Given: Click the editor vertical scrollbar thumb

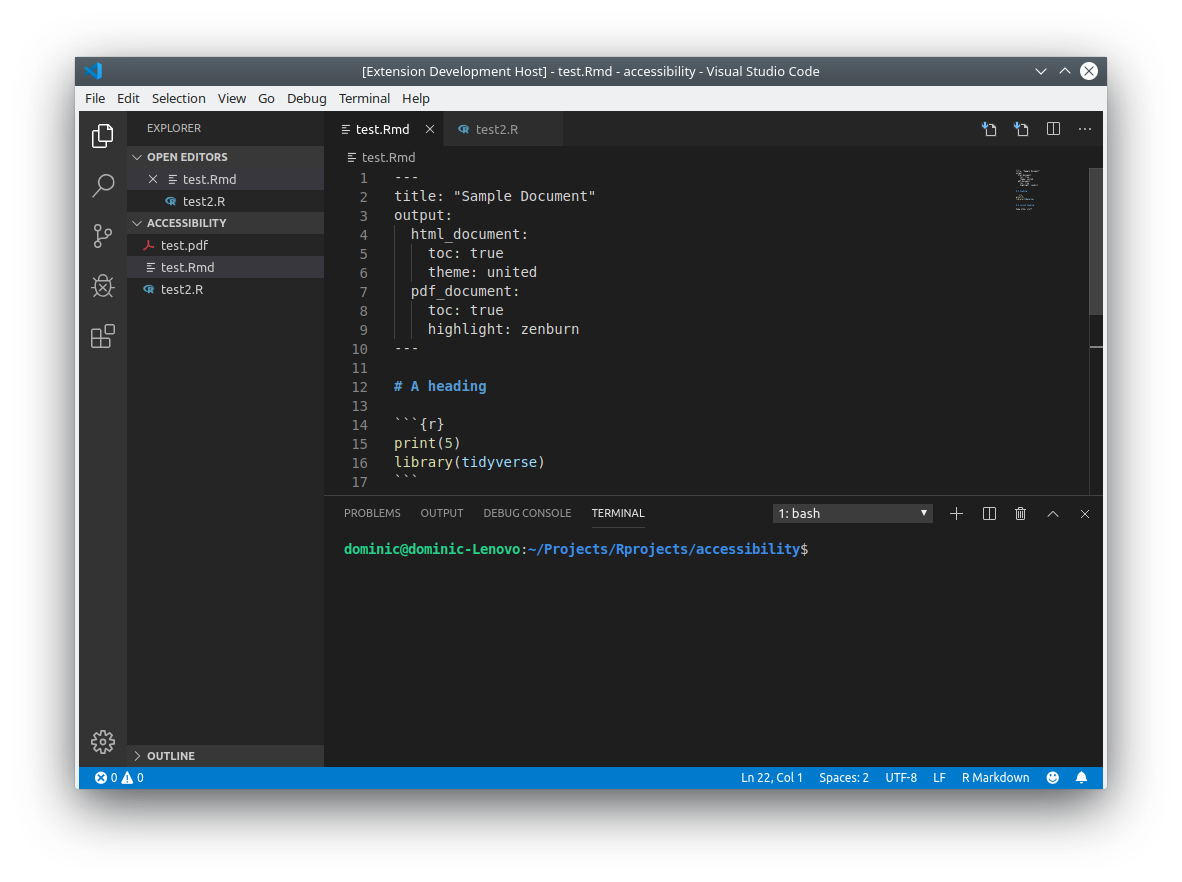Looking at the screenshot, I should click(x=1096, y=241).
